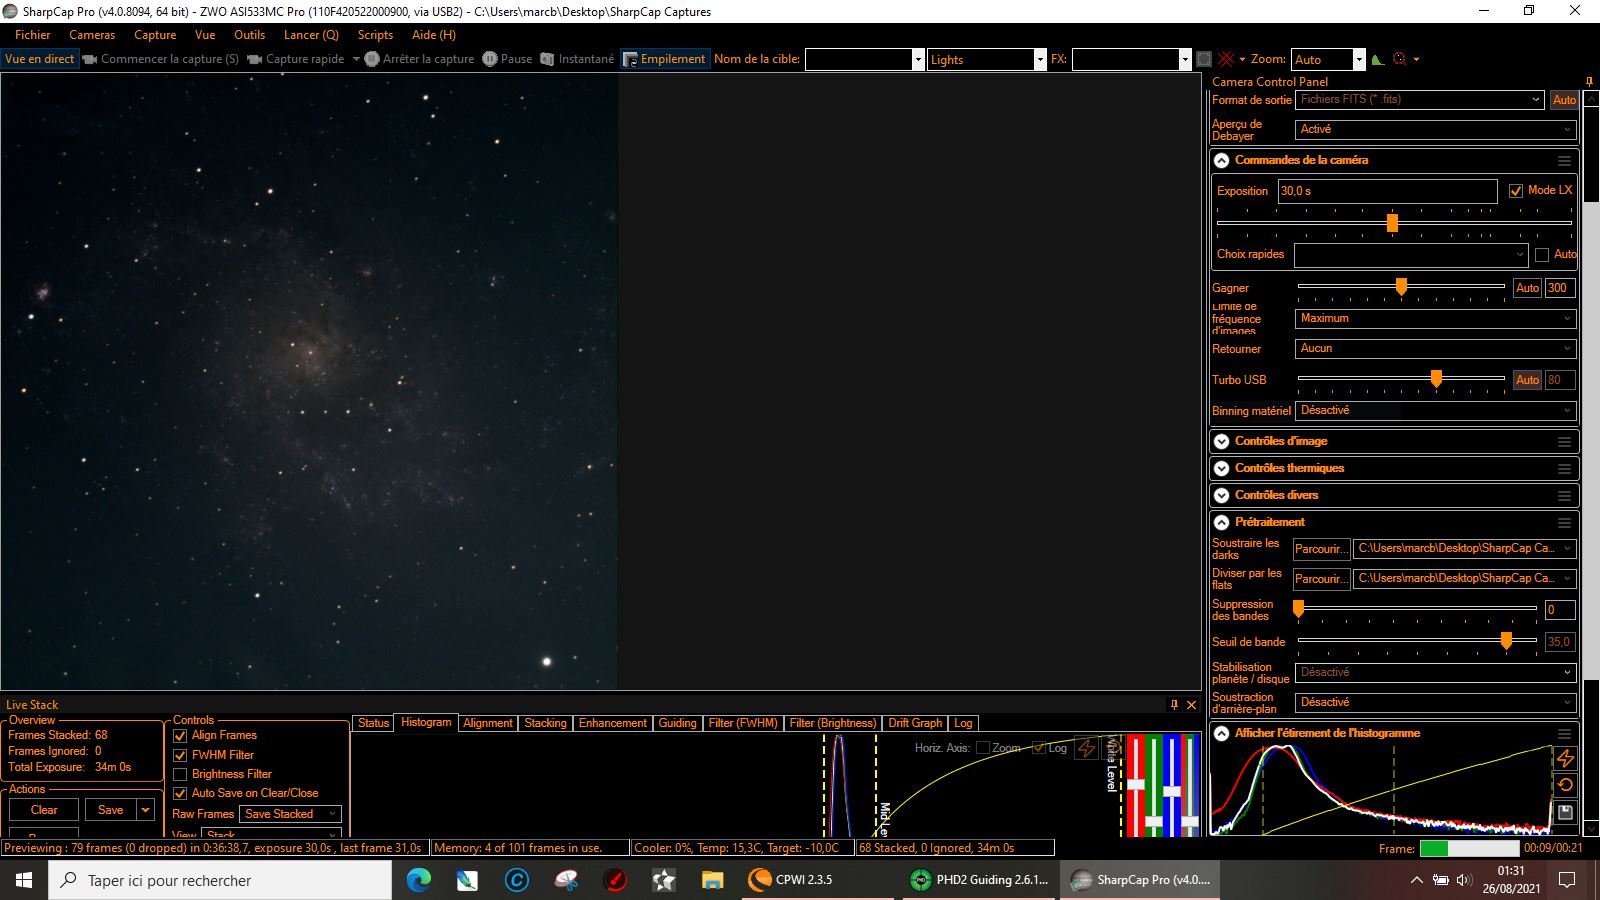Open the Zoom Auto dropdown

1328,59
